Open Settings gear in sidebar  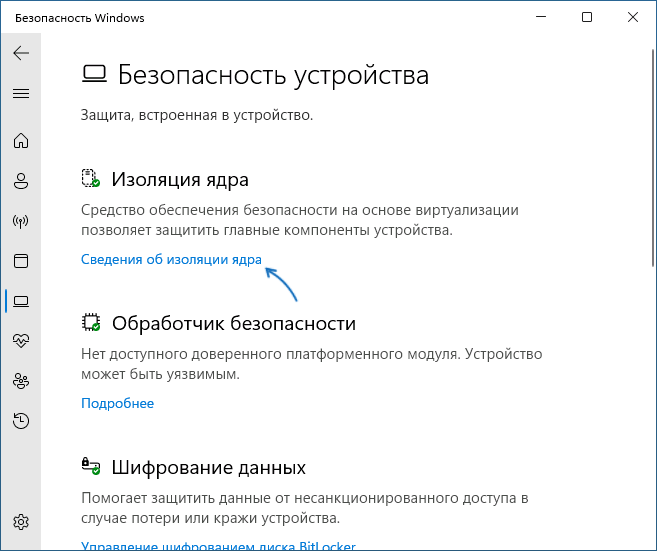pyautogui.click(x=21, y=522)
